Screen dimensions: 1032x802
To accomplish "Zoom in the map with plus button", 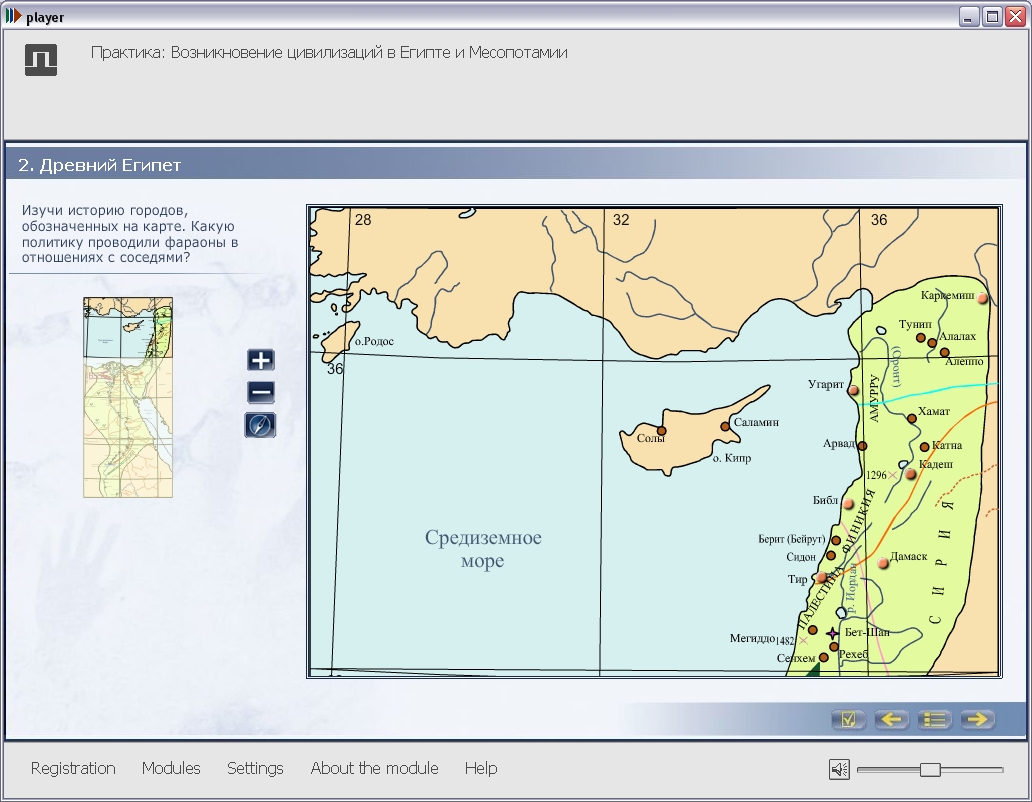I will 261,360.
